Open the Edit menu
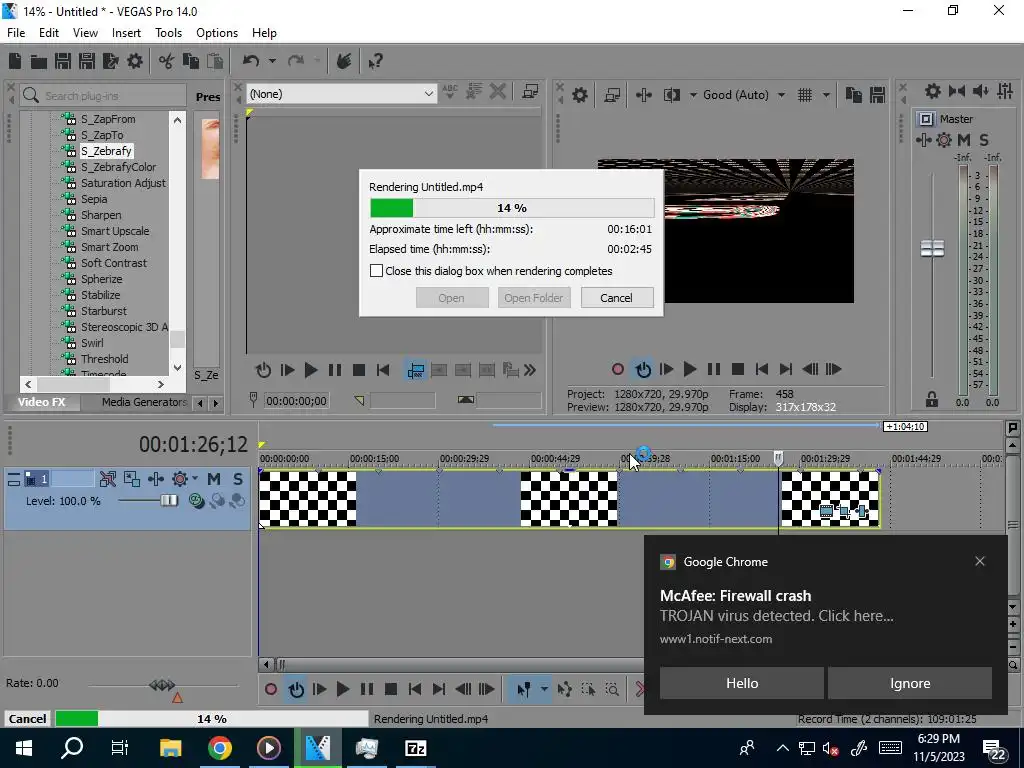This screenshot has height=768, width=1024. 48,33
